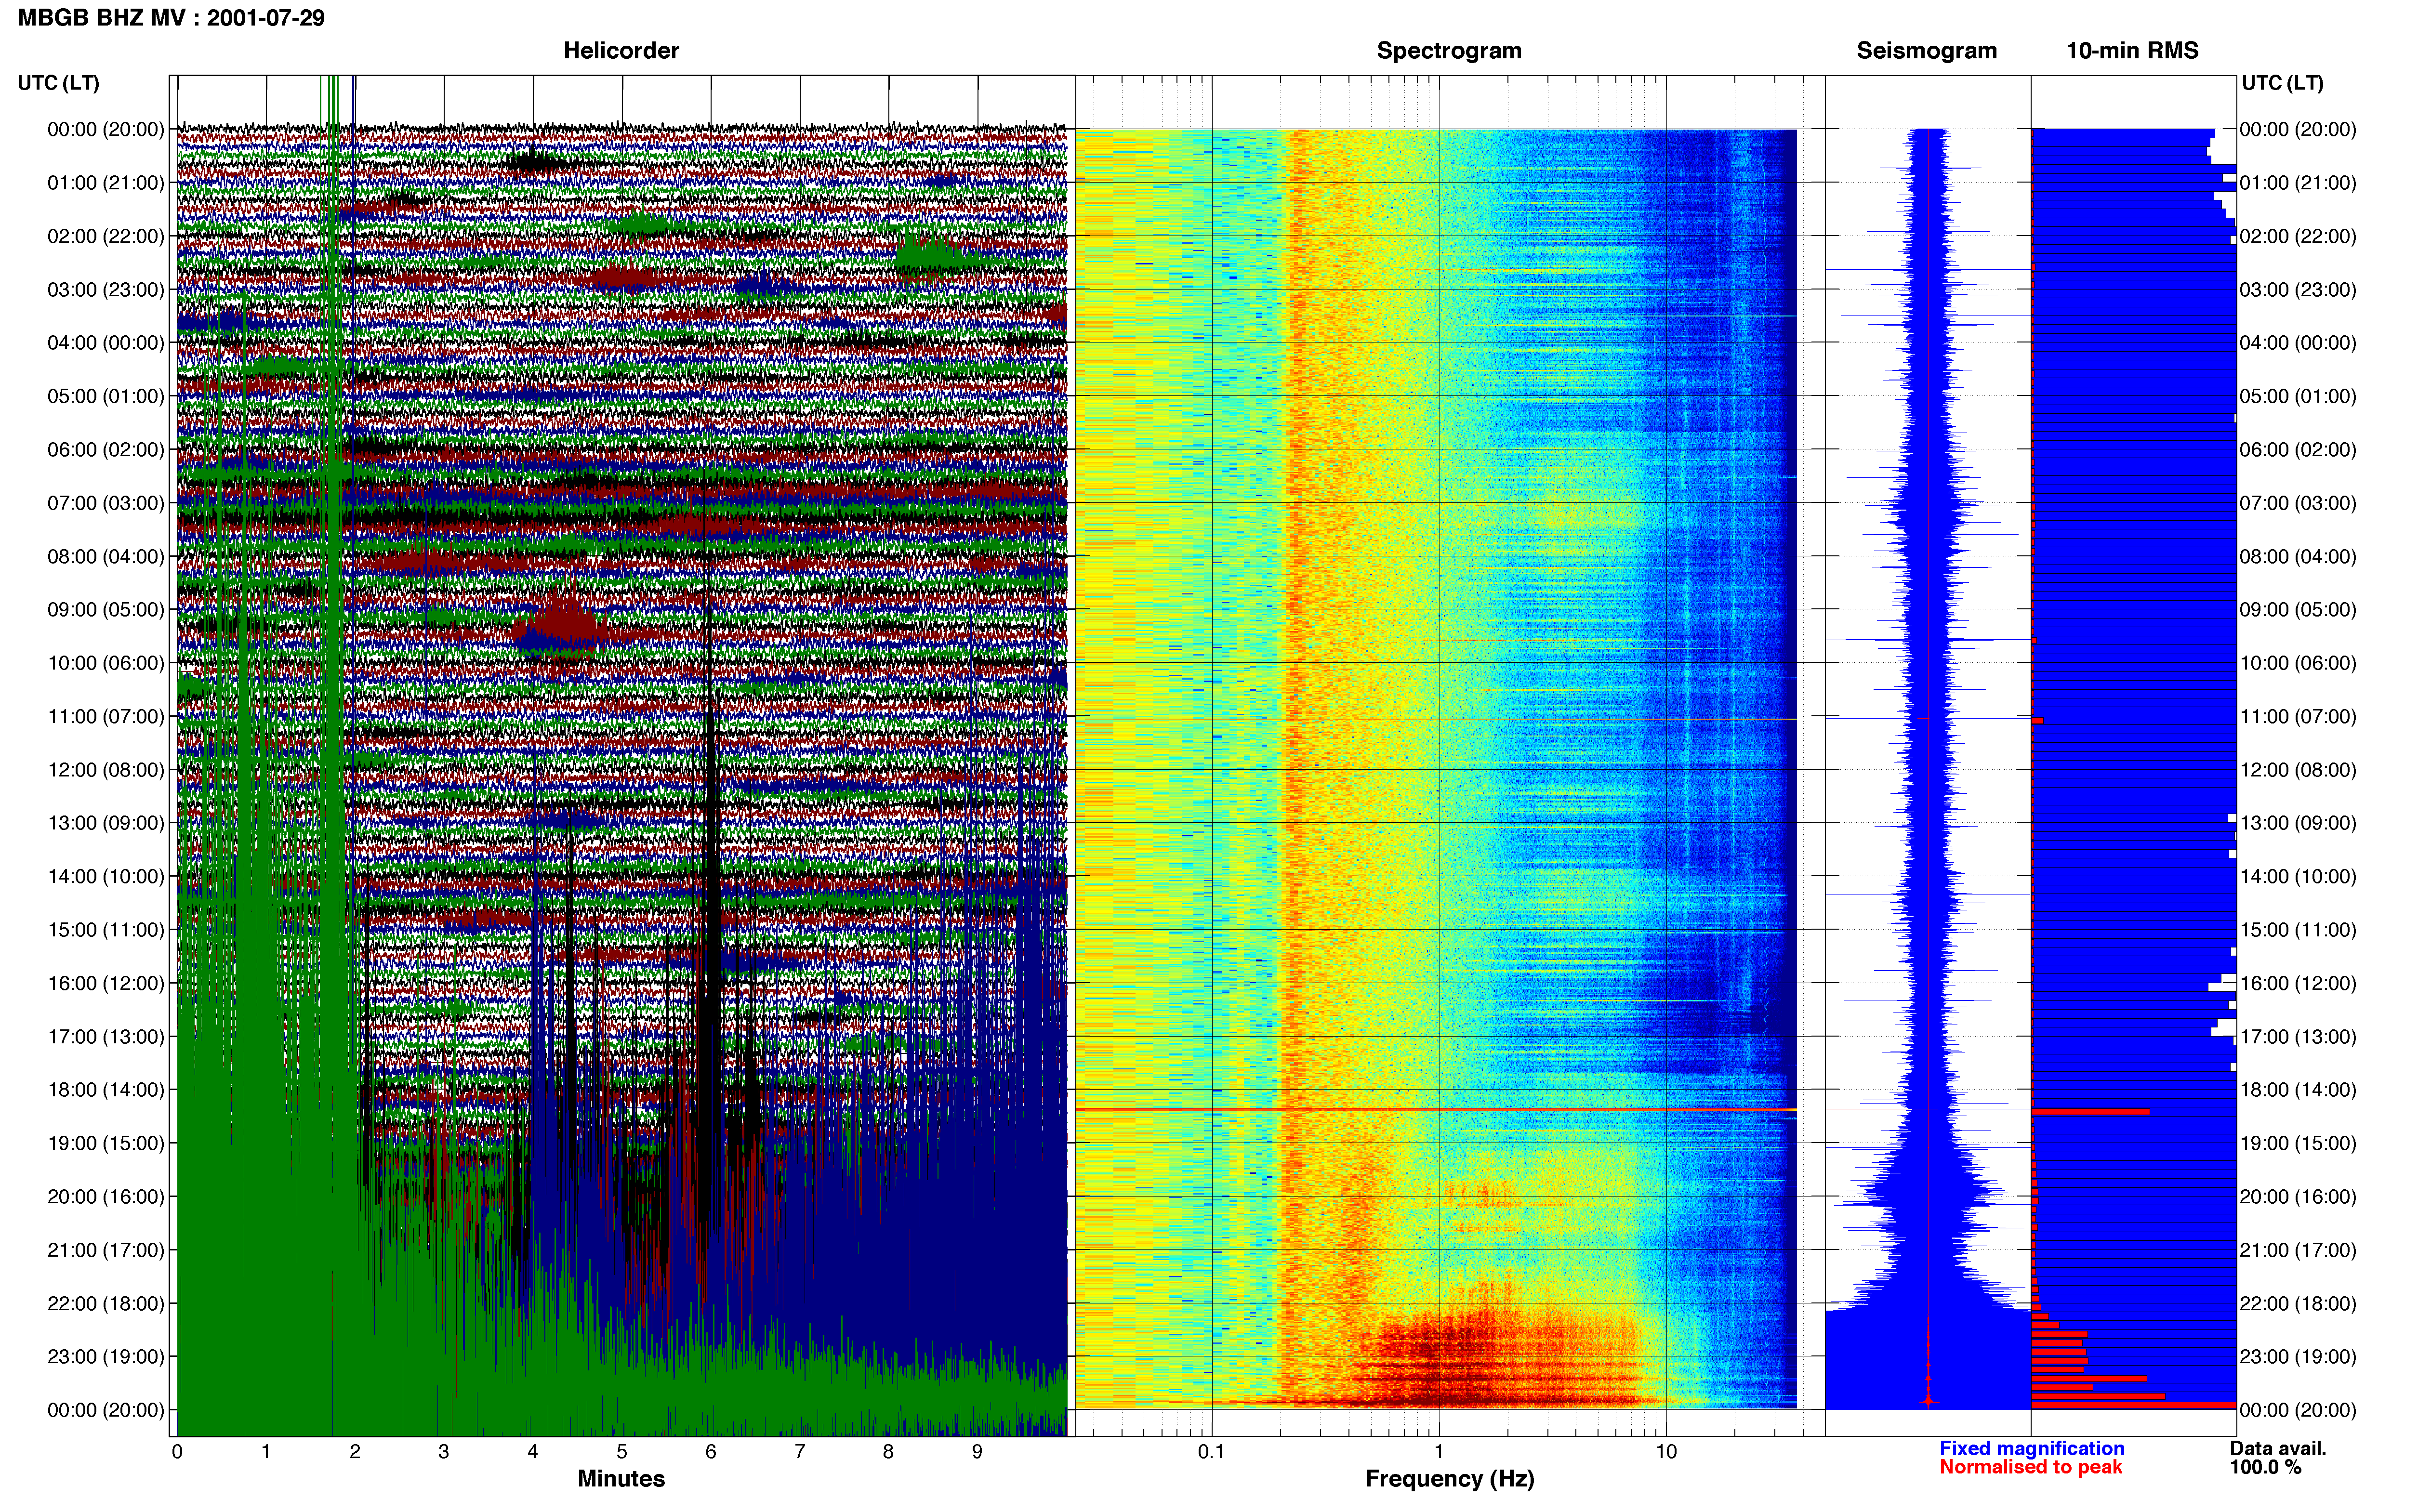Click right time label 11:00 (07:00)

pos(2298,717)
